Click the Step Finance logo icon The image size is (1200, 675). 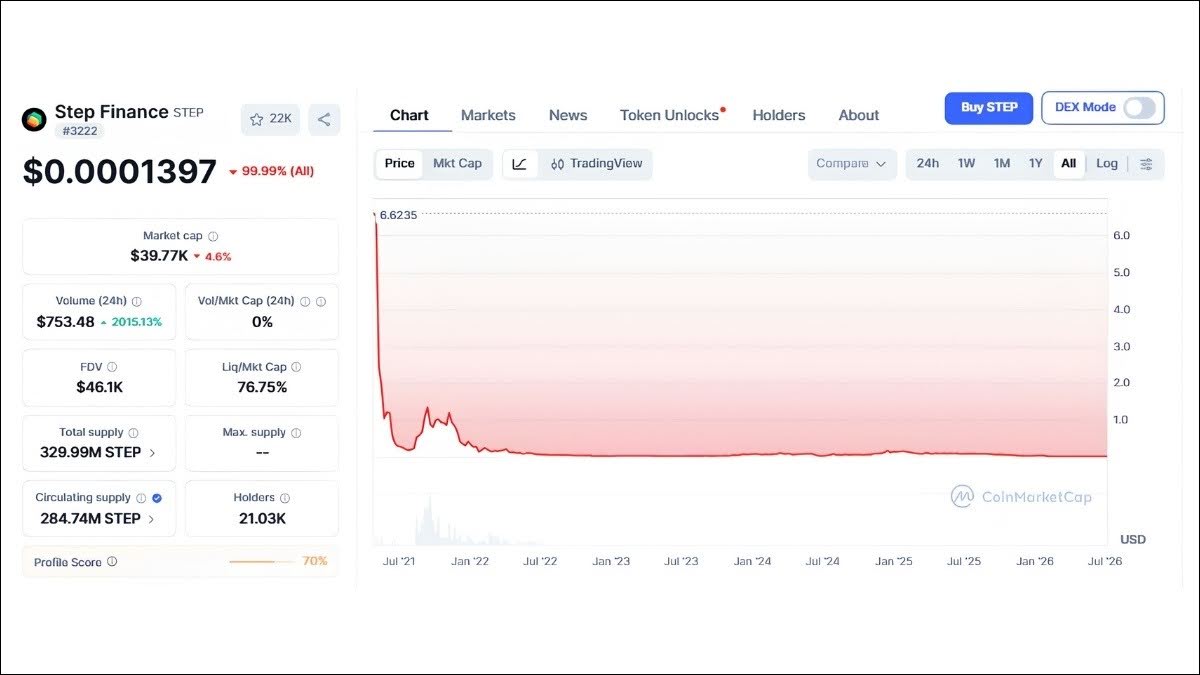tap(34, 120)
